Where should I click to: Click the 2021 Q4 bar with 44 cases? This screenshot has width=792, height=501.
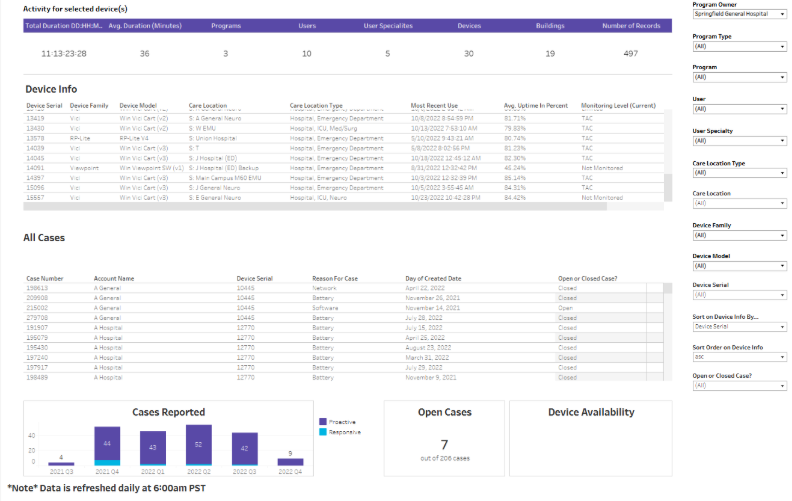[107, 444]
